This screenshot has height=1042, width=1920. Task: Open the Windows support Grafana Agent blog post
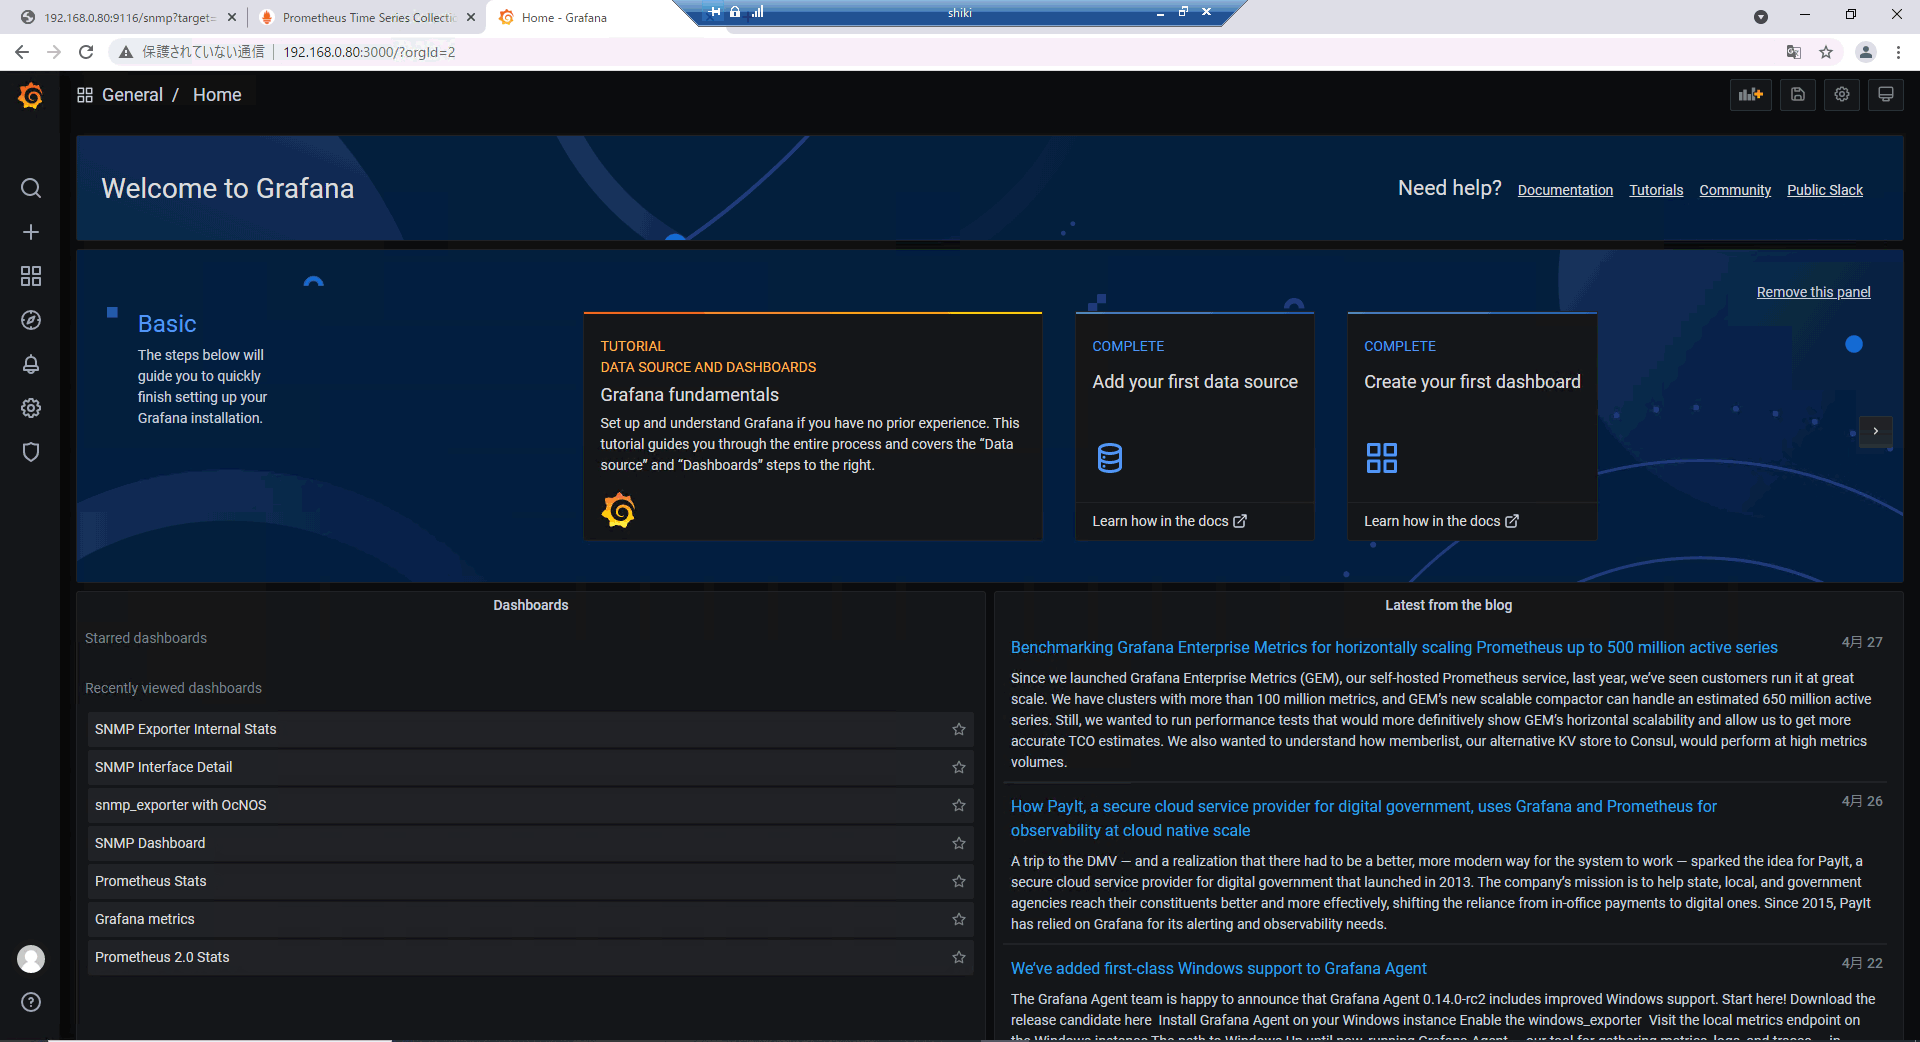1218,968
